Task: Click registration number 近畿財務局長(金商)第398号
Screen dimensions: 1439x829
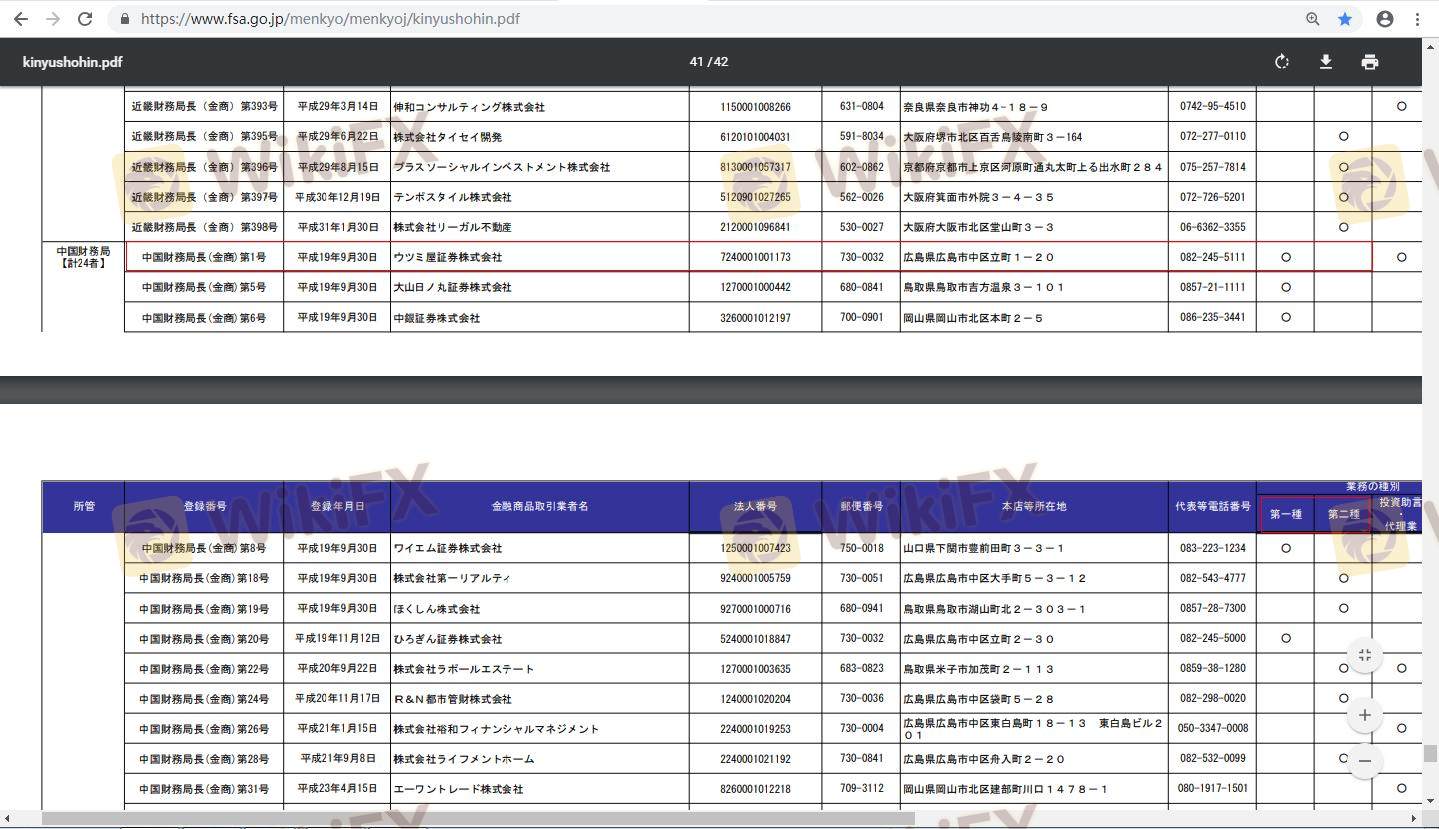Action: [x=204, y=227]
